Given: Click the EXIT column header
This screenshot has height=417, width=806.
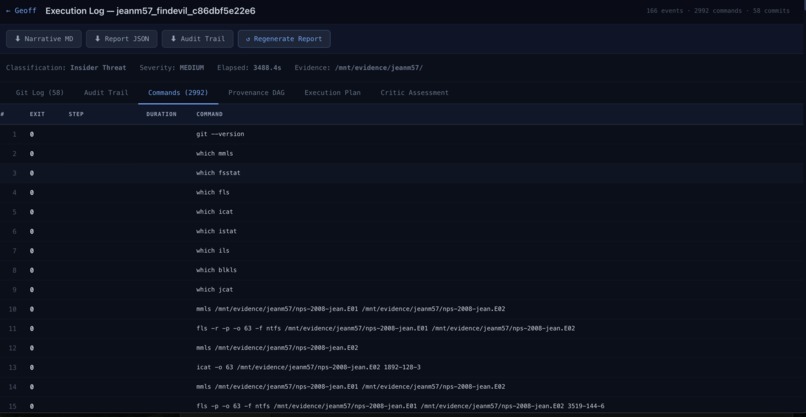Looking at the screenshot, I should click(x=37, y=114).
